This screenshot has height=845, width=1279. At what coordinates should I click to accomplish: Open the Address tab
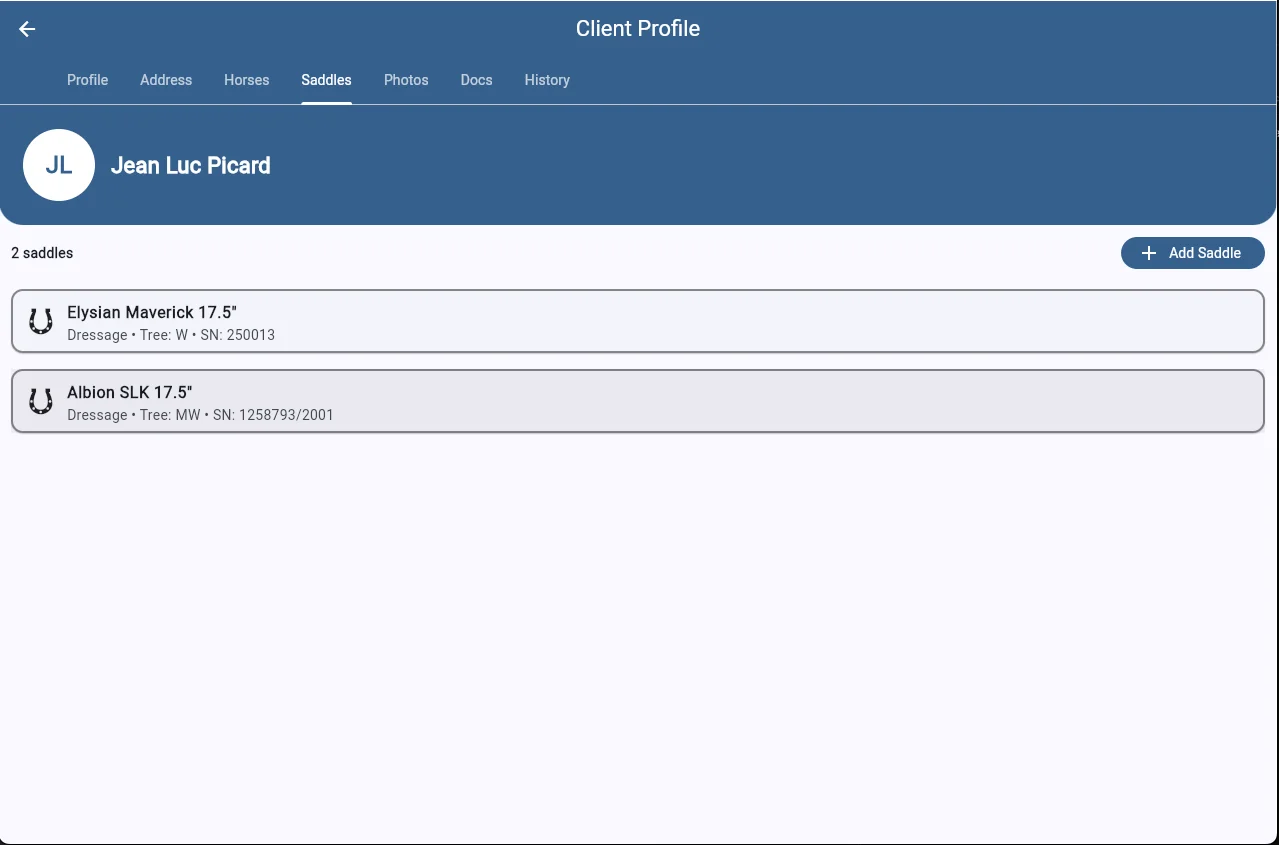click(x=166, y=80)
